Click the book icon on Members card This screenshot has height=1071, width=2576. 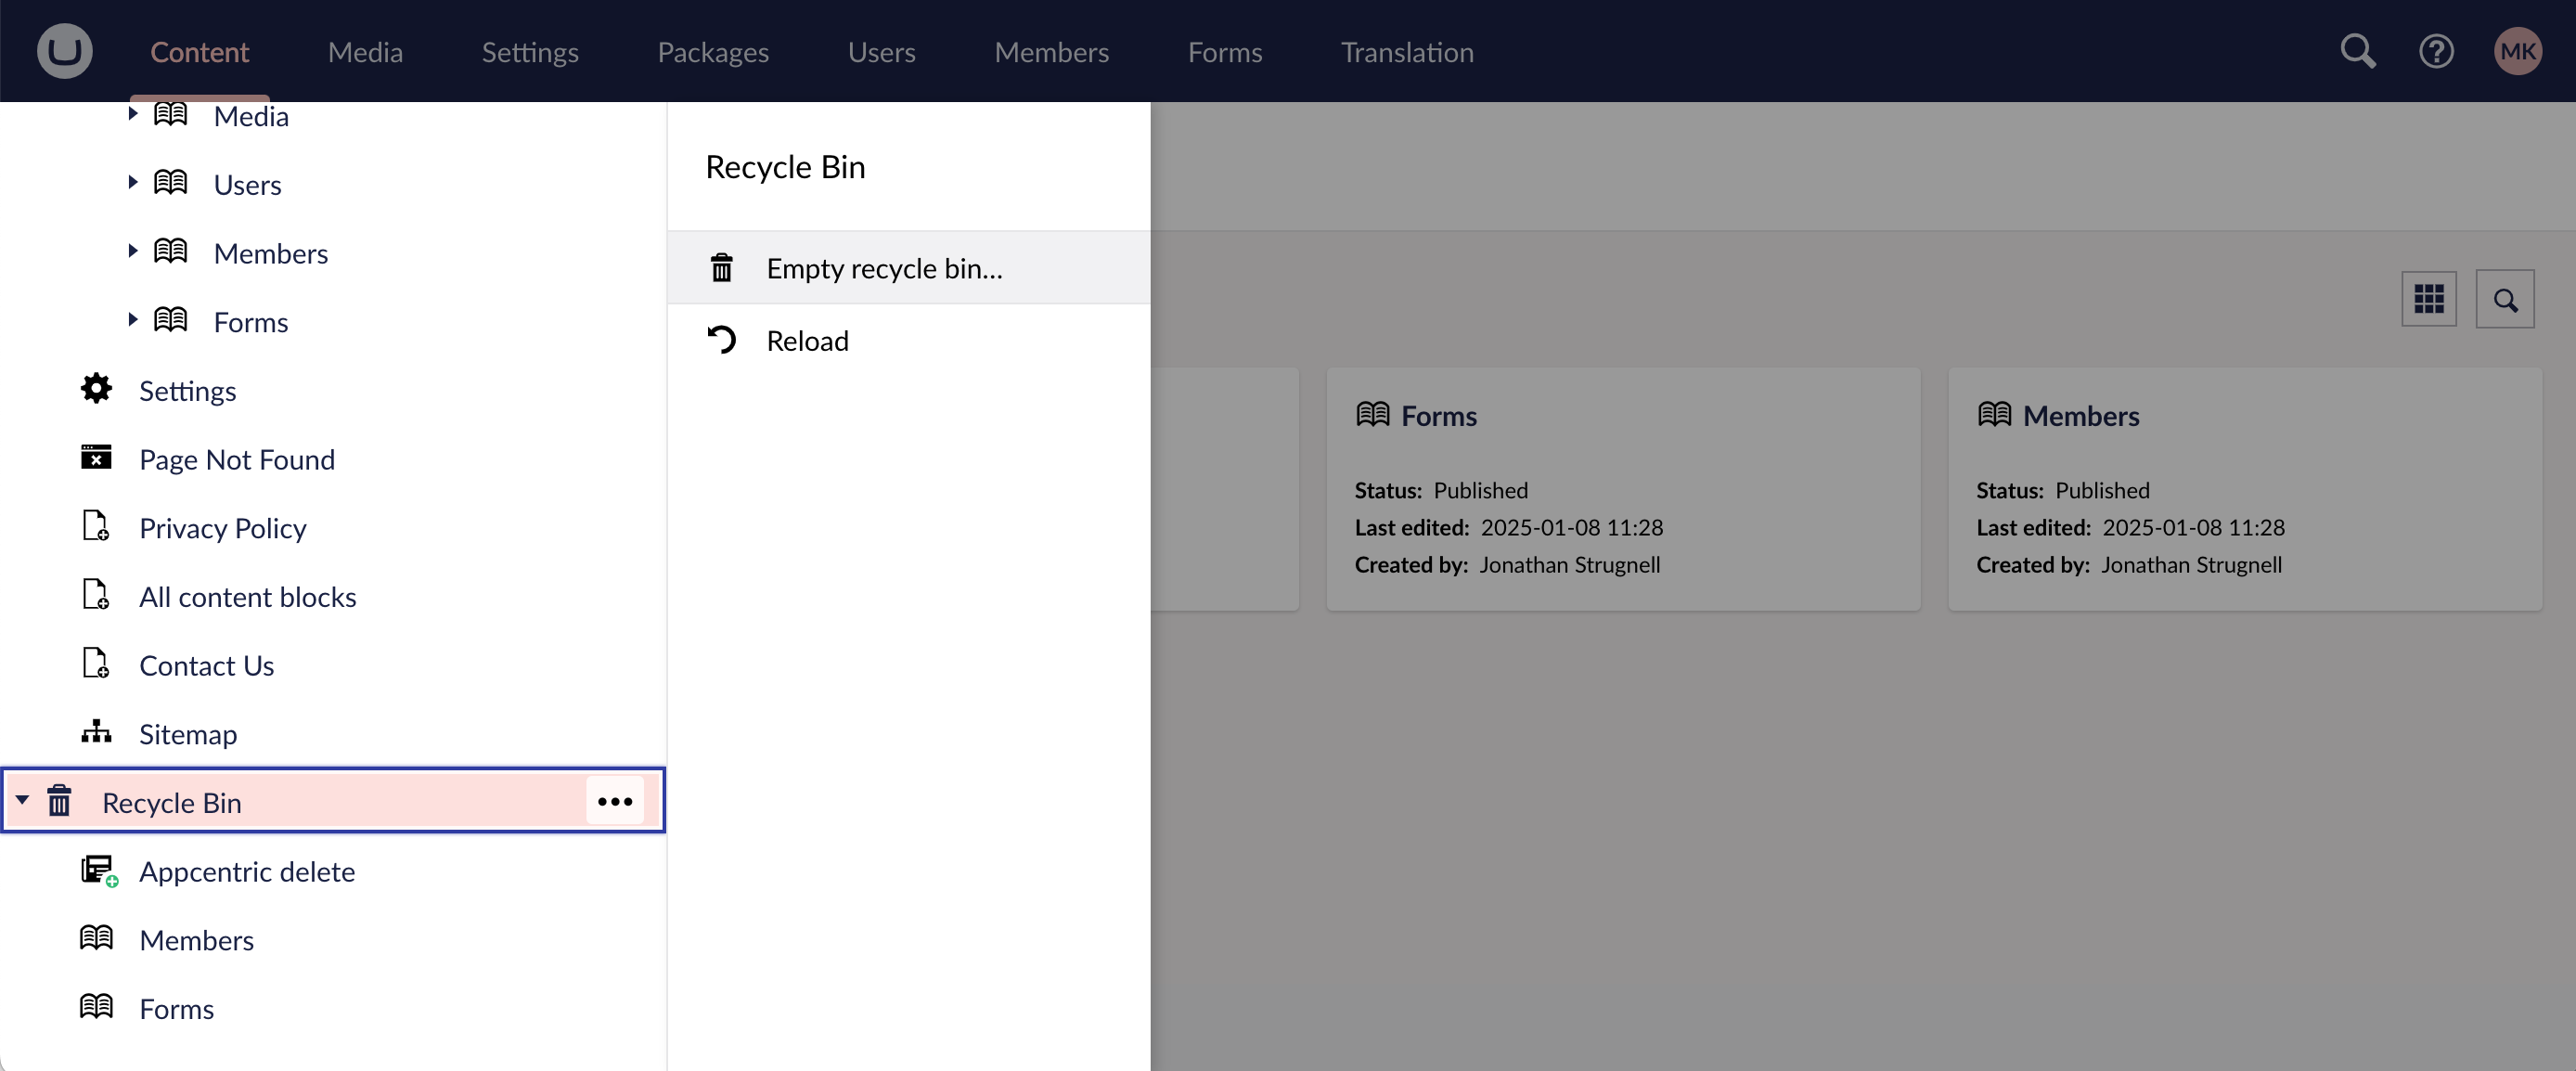pos(1994,415)
